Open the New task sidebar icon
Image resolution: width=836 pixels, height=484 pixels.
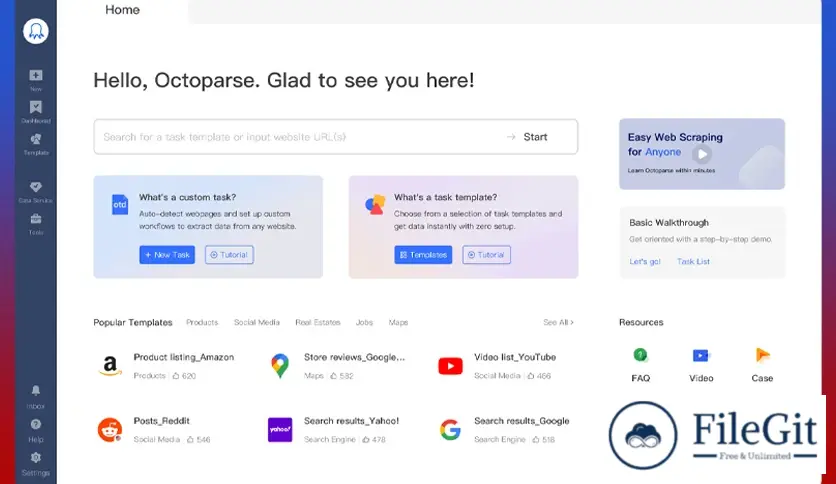36,76
